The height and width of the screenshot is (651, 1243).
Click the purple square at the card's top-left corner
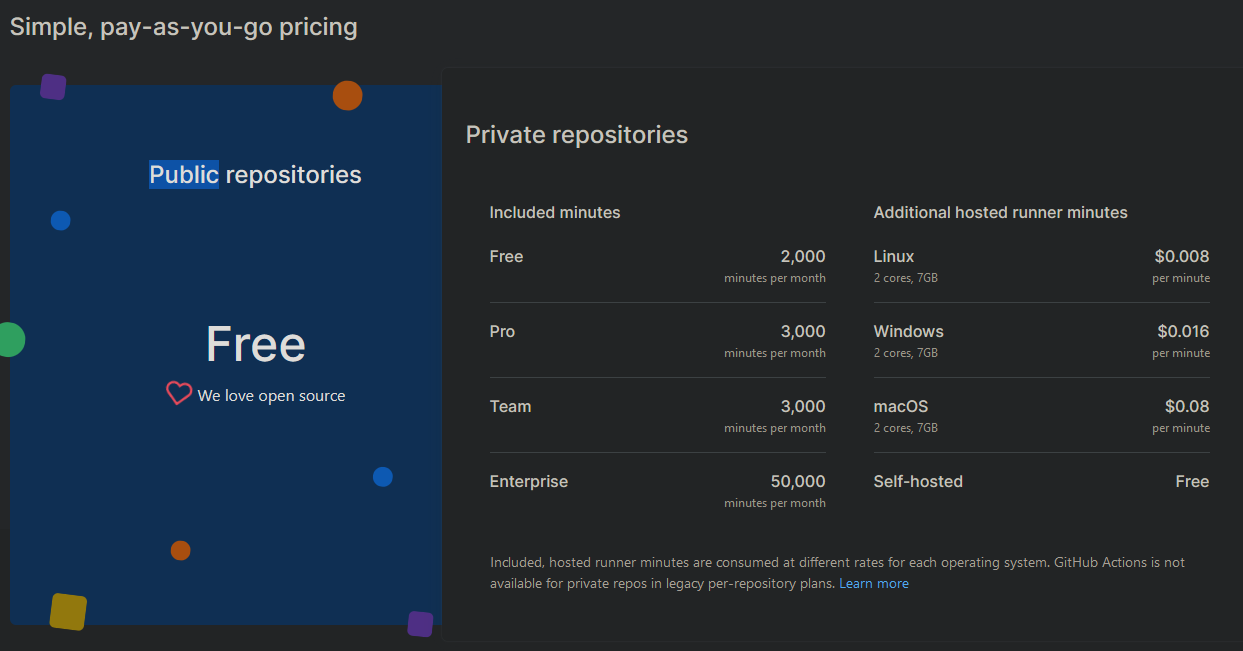click(x=53, y=87)
